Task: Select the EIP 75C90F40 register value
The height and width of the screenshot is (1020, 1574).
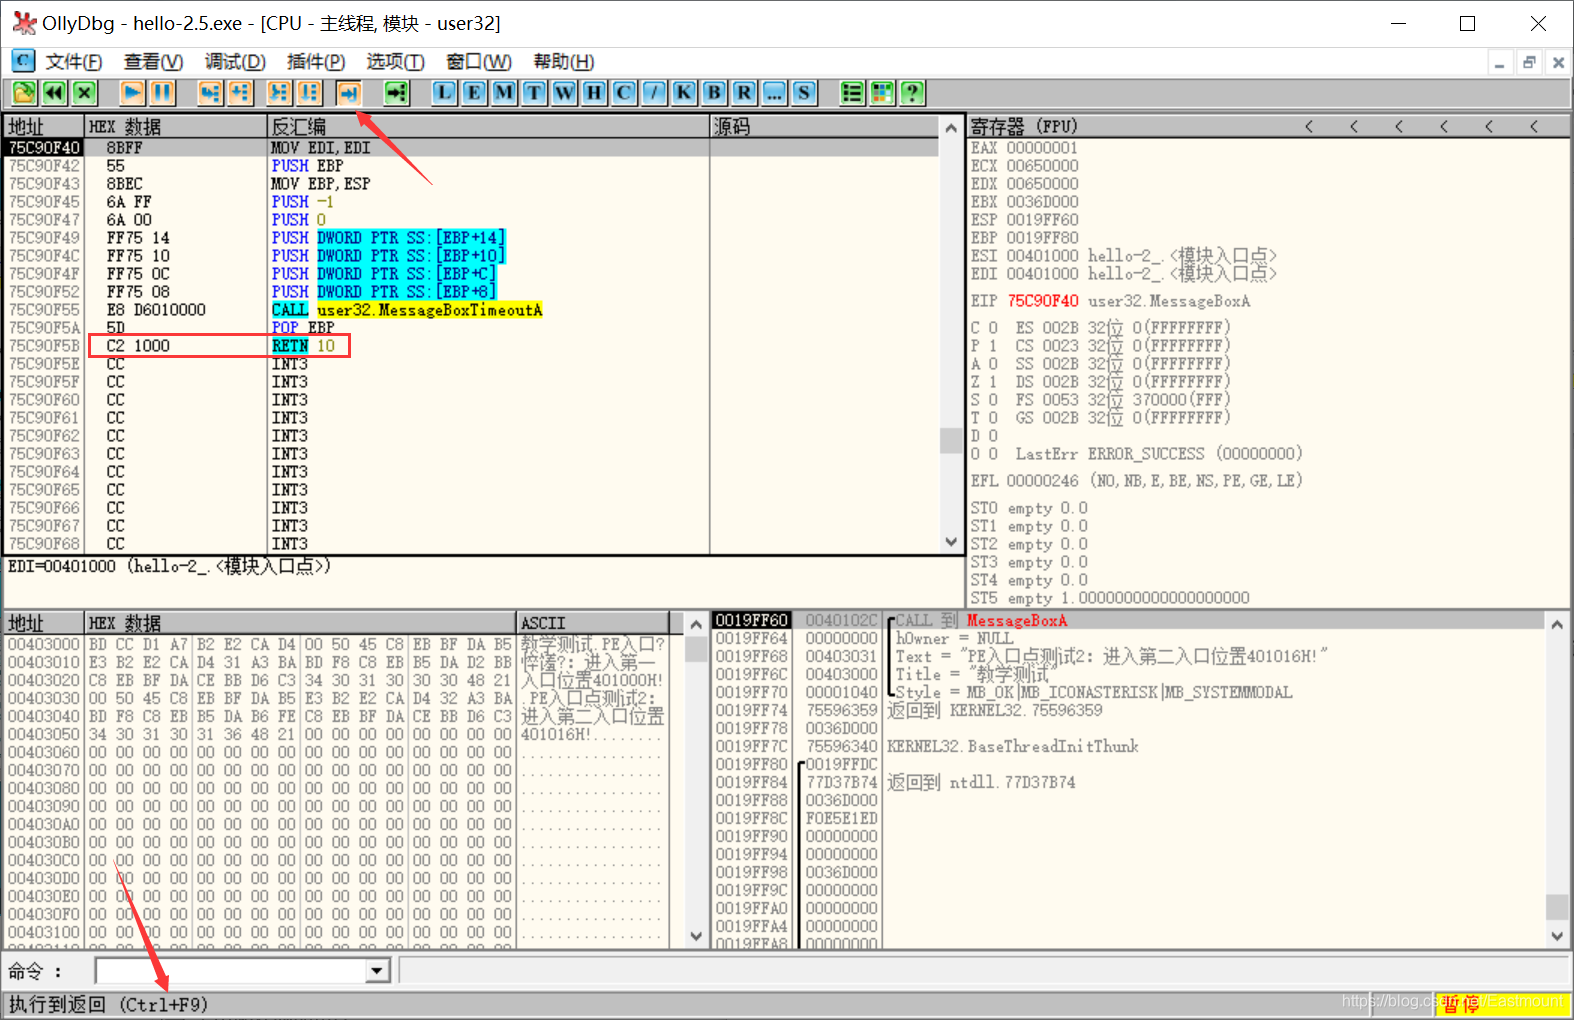Action: coord(1043,301)
